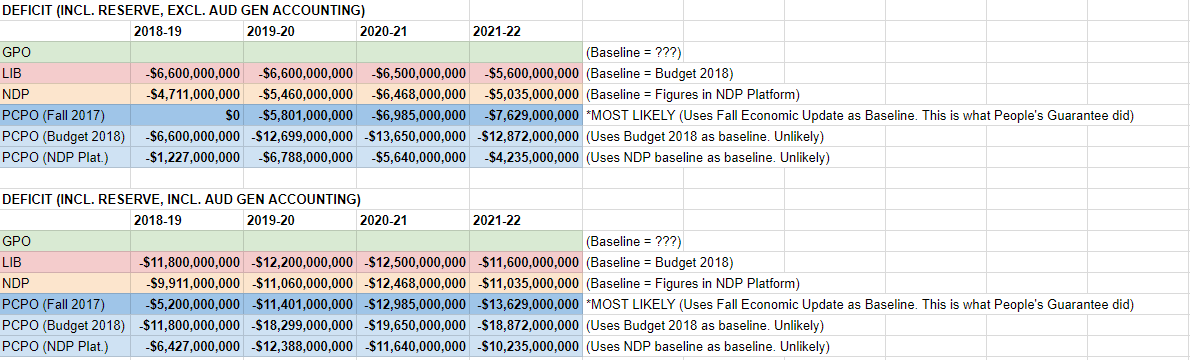Select the -$12,388,000,000 cell
The width and height of the screenshot is (1190, 360).
point(300,347)
